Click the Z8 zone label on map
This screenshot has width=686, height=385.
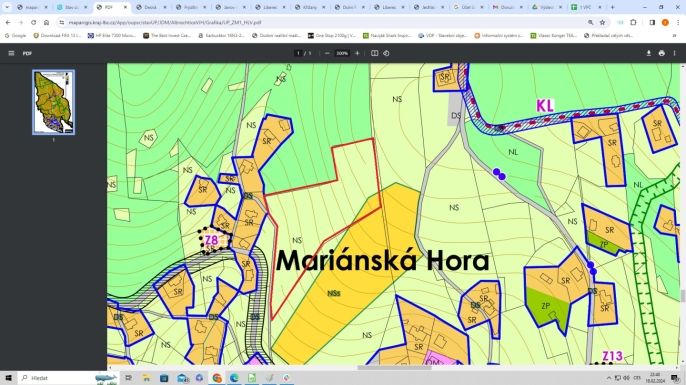pos(211,240)
